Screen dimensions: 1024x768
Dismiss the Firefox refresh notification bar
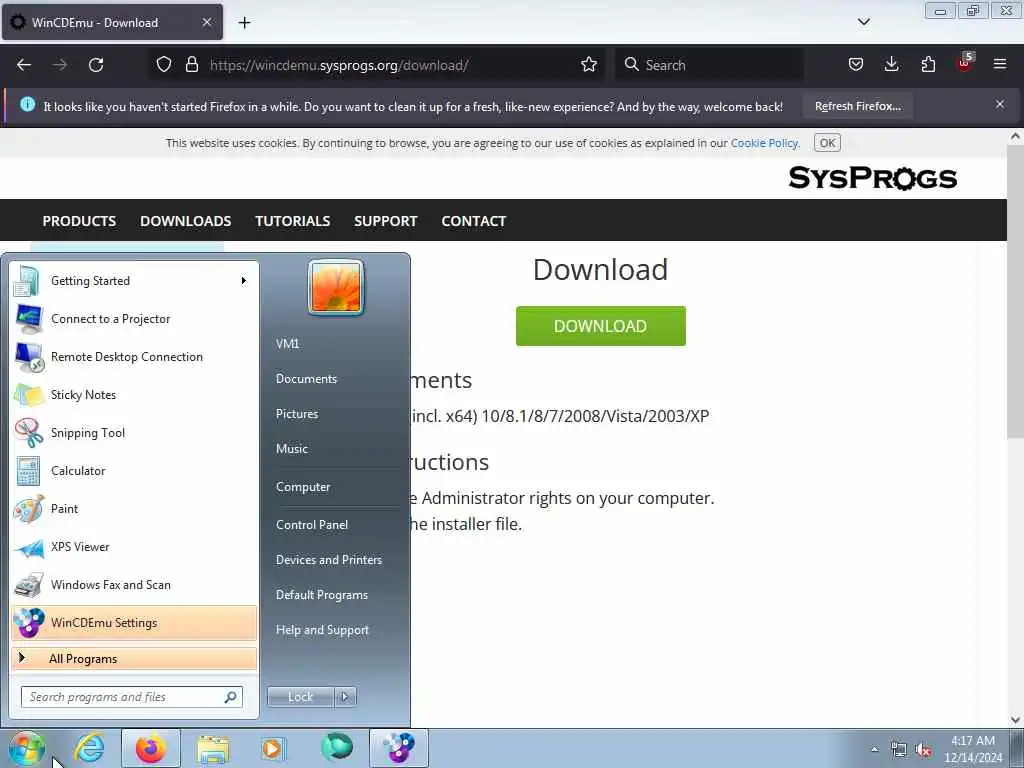pyautogui.click(x=1000, y=104)
